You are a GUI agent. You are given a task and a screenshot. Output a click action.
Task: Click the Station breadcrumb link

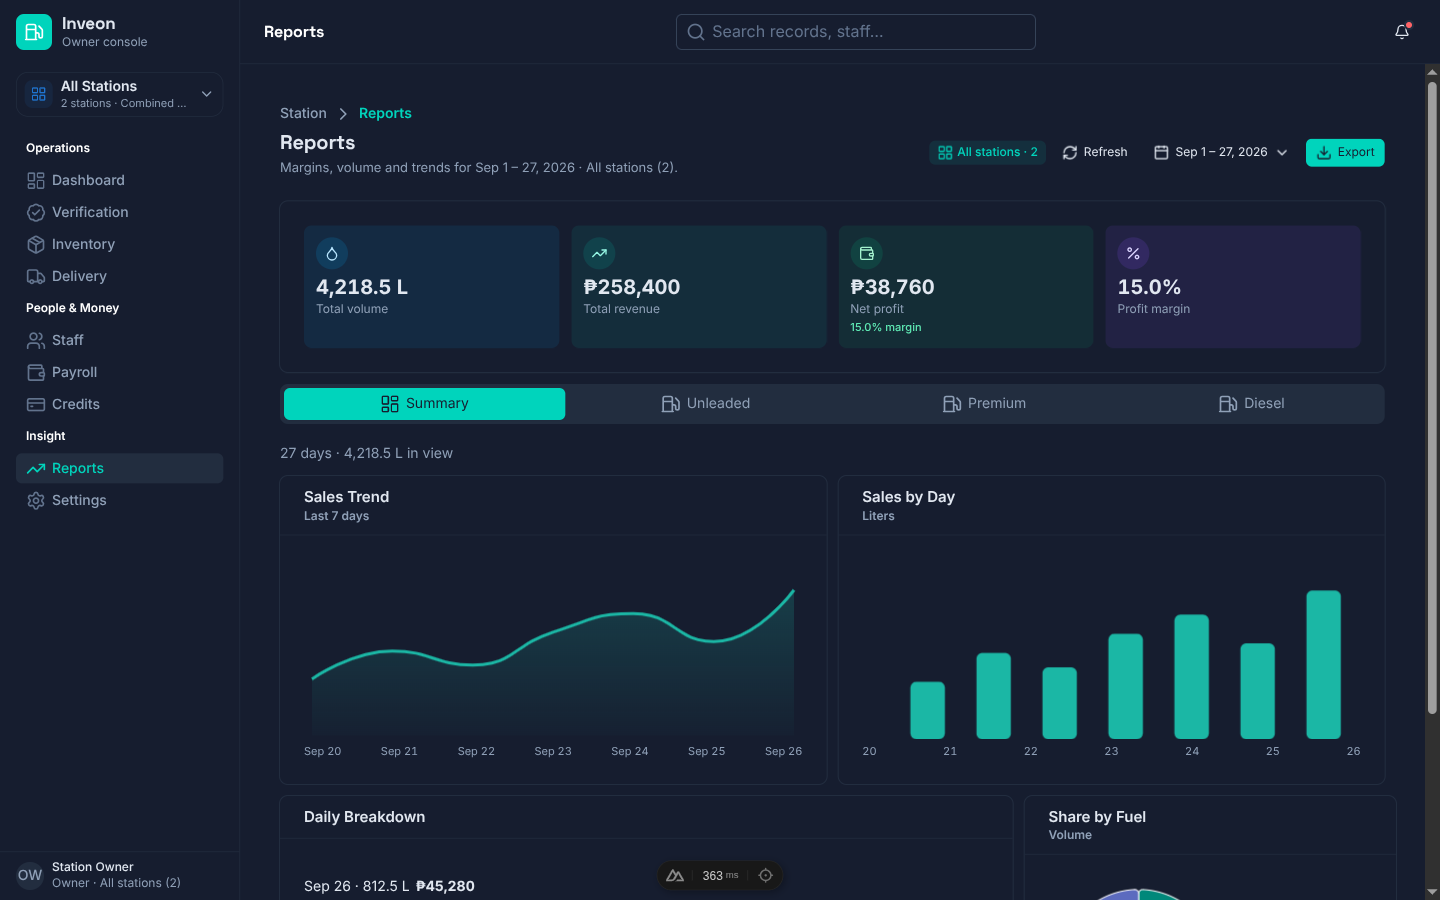303,113
